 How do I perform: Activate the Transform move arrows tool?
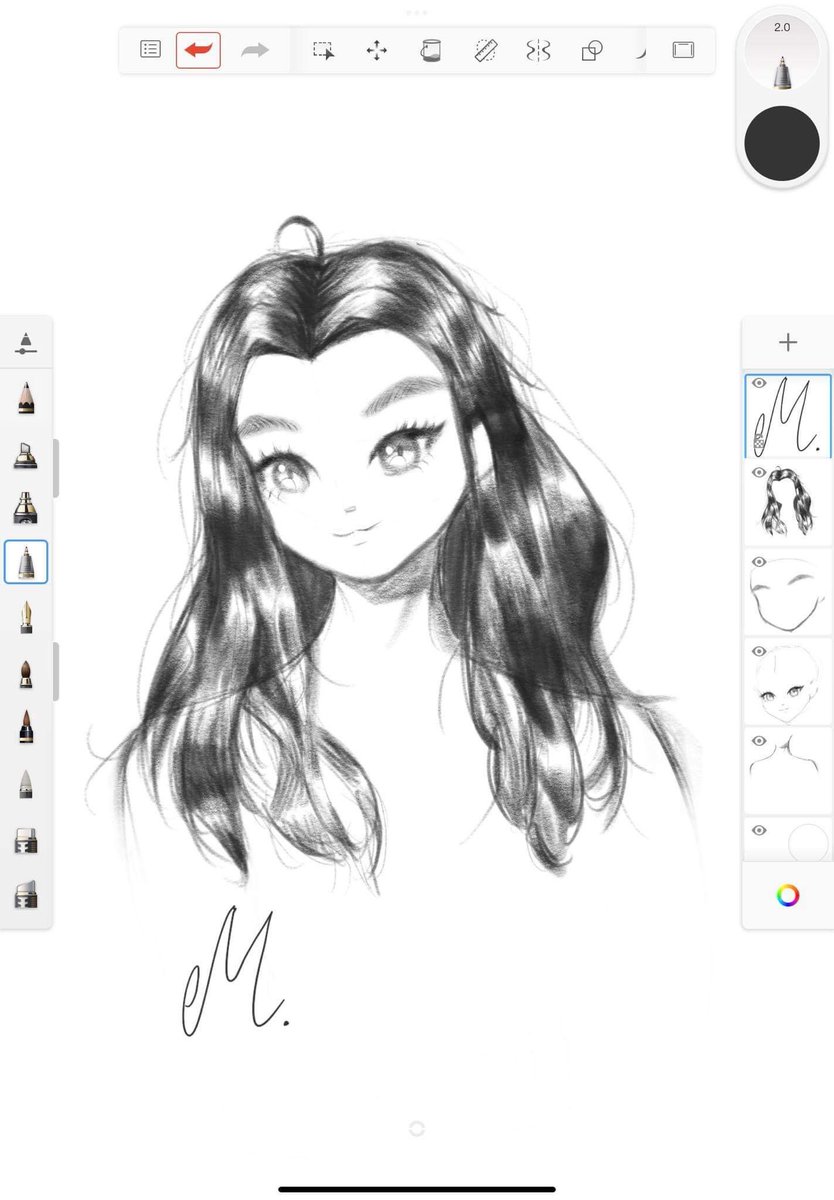click(x=377, y=50)
